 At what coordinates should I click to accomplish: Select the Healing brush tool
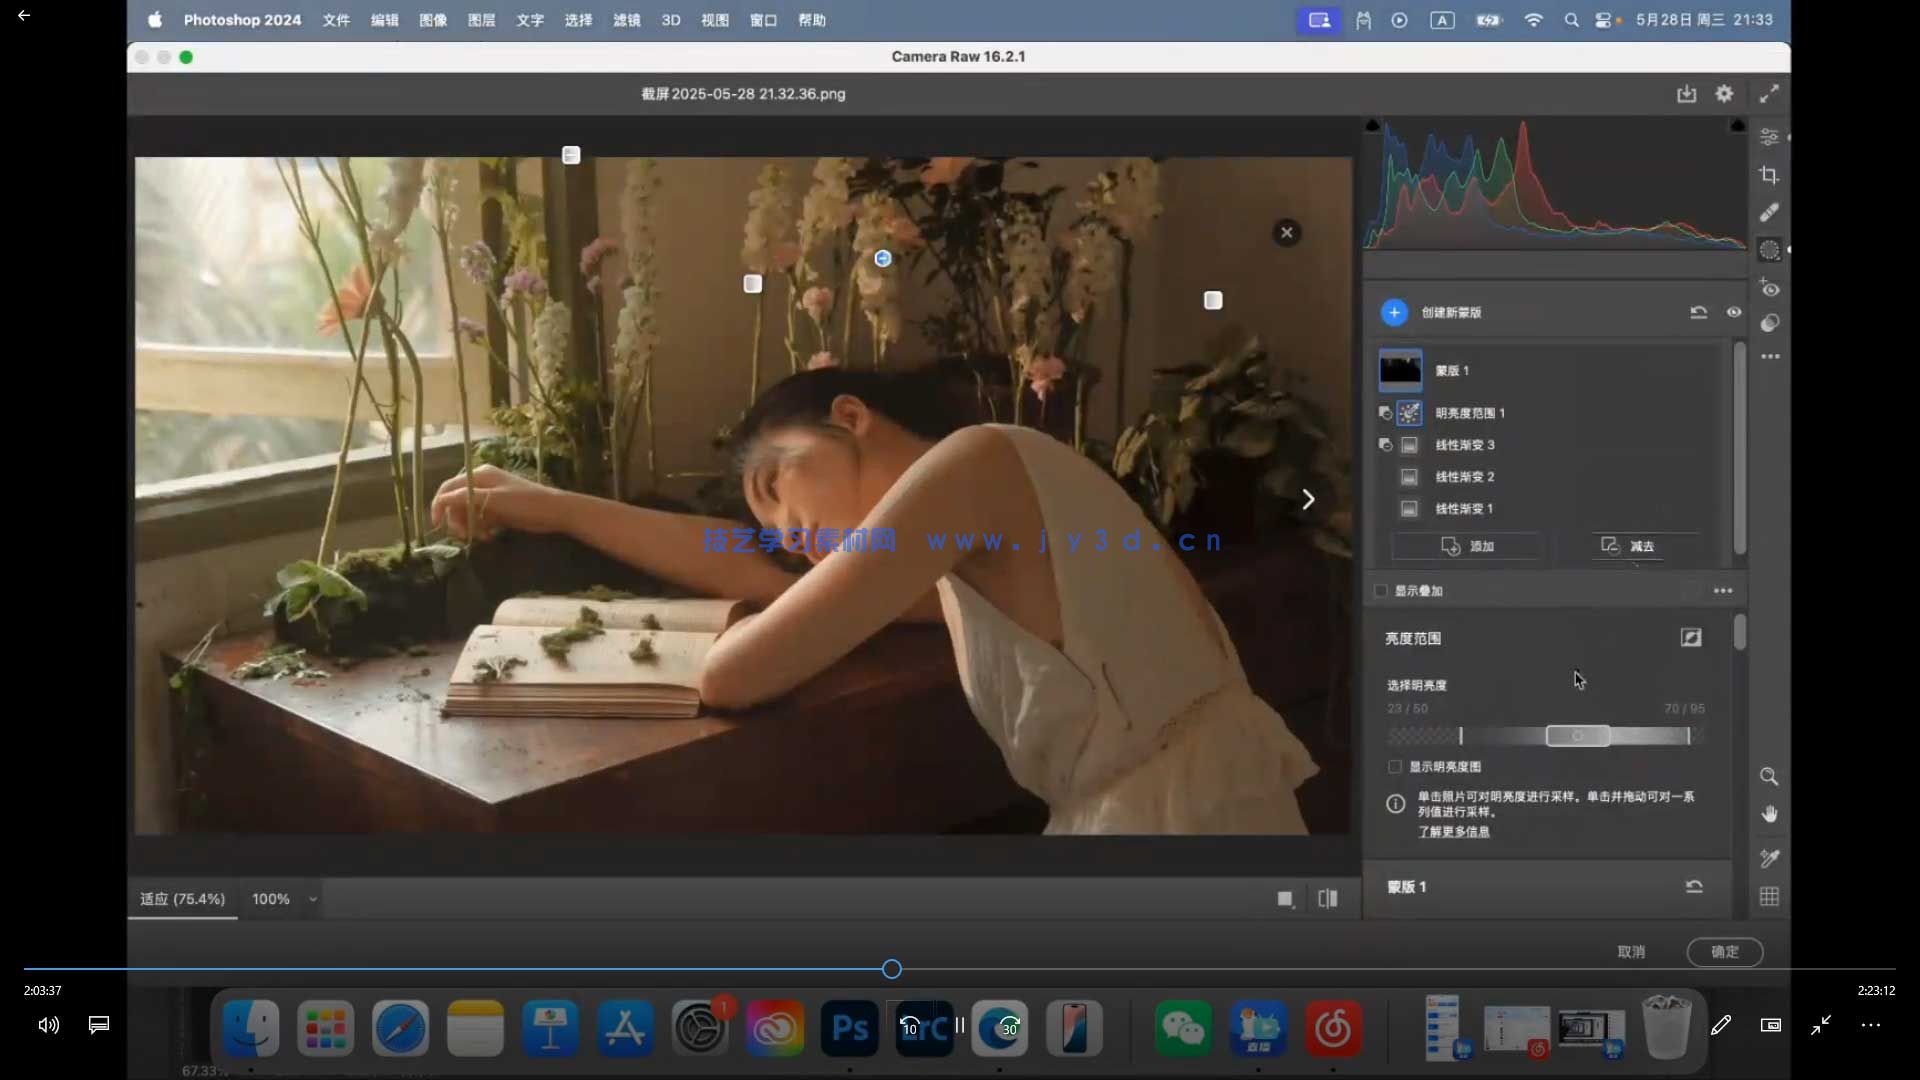pyautogui.click(x=1769, y=212)
